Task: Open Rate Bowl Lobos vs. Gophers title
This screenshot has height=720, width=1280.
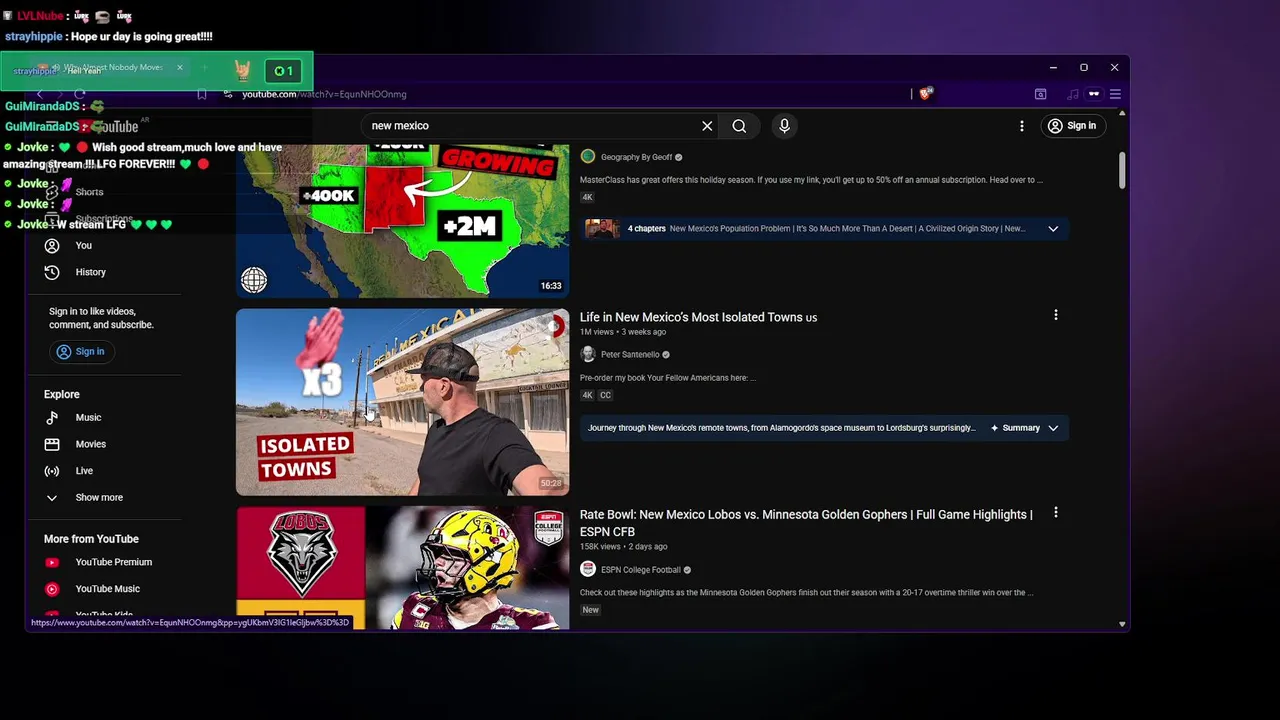Action: [806, 523]
